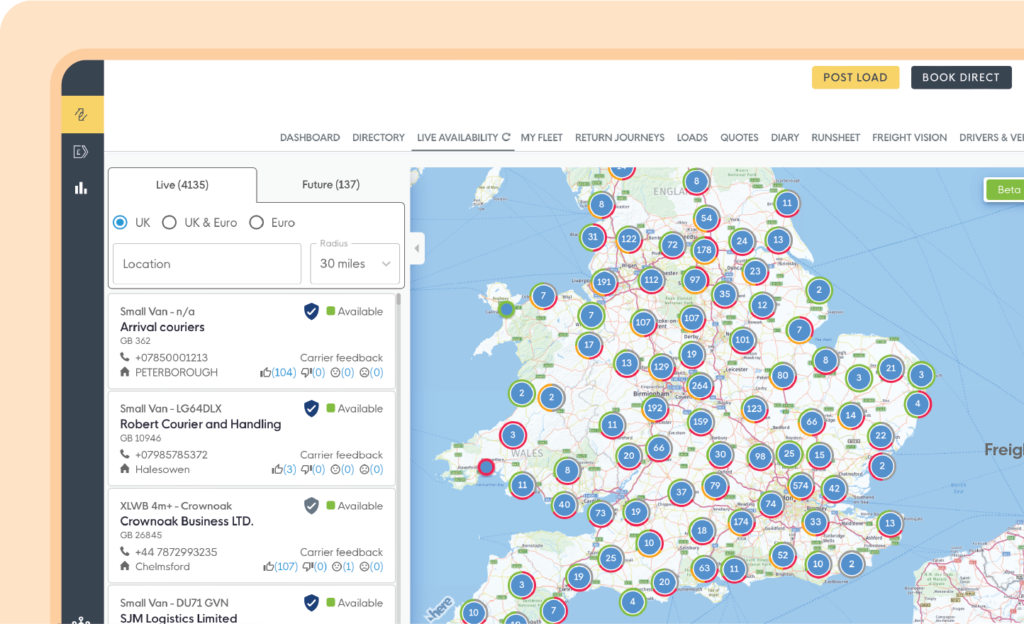Select the UK & Euro radio button
Screen dimensions: 1024x624
(169, 223)
